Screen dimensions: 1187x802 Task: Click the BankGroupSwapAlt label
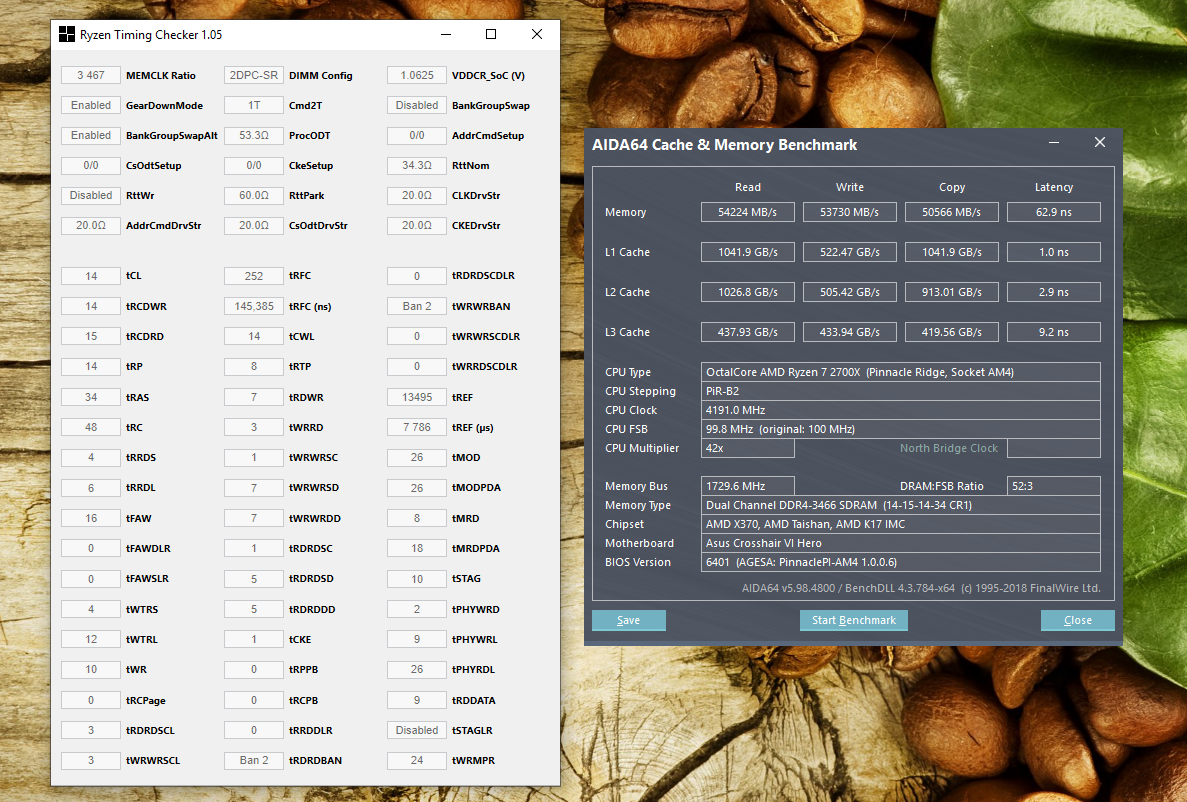point(172,136)
